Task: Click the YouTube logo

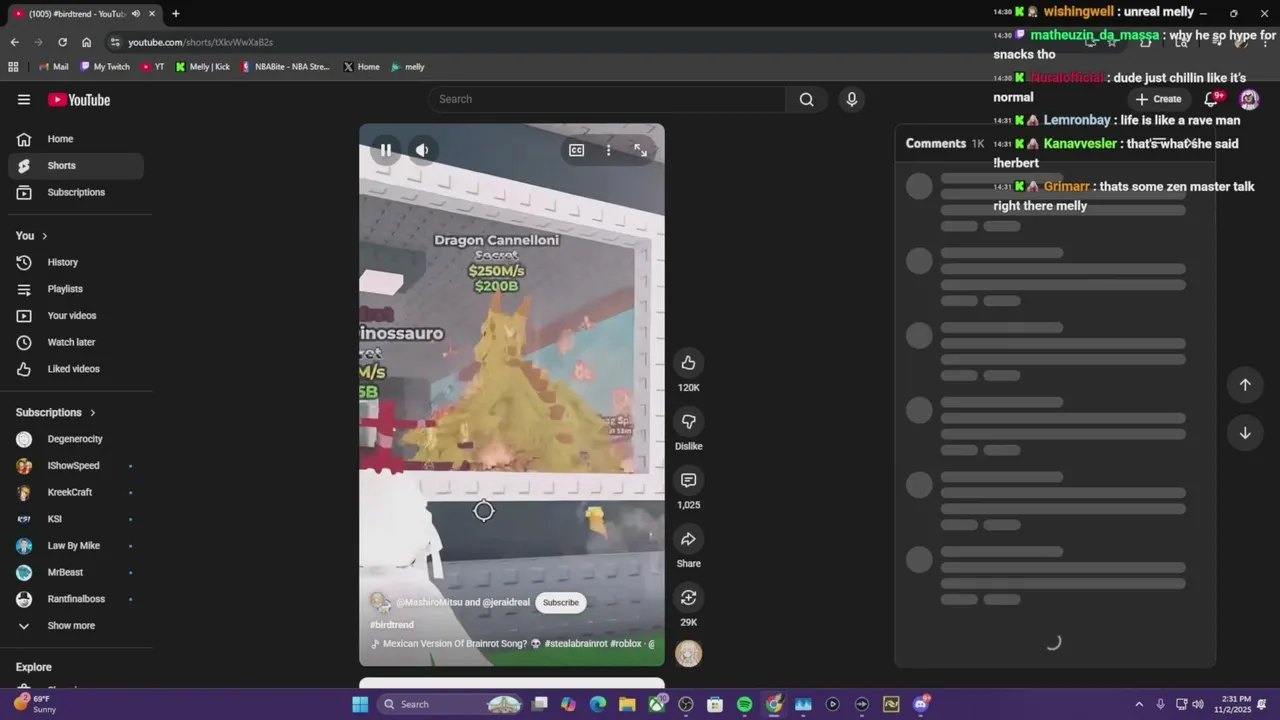Action: click(x=79, y=99)
